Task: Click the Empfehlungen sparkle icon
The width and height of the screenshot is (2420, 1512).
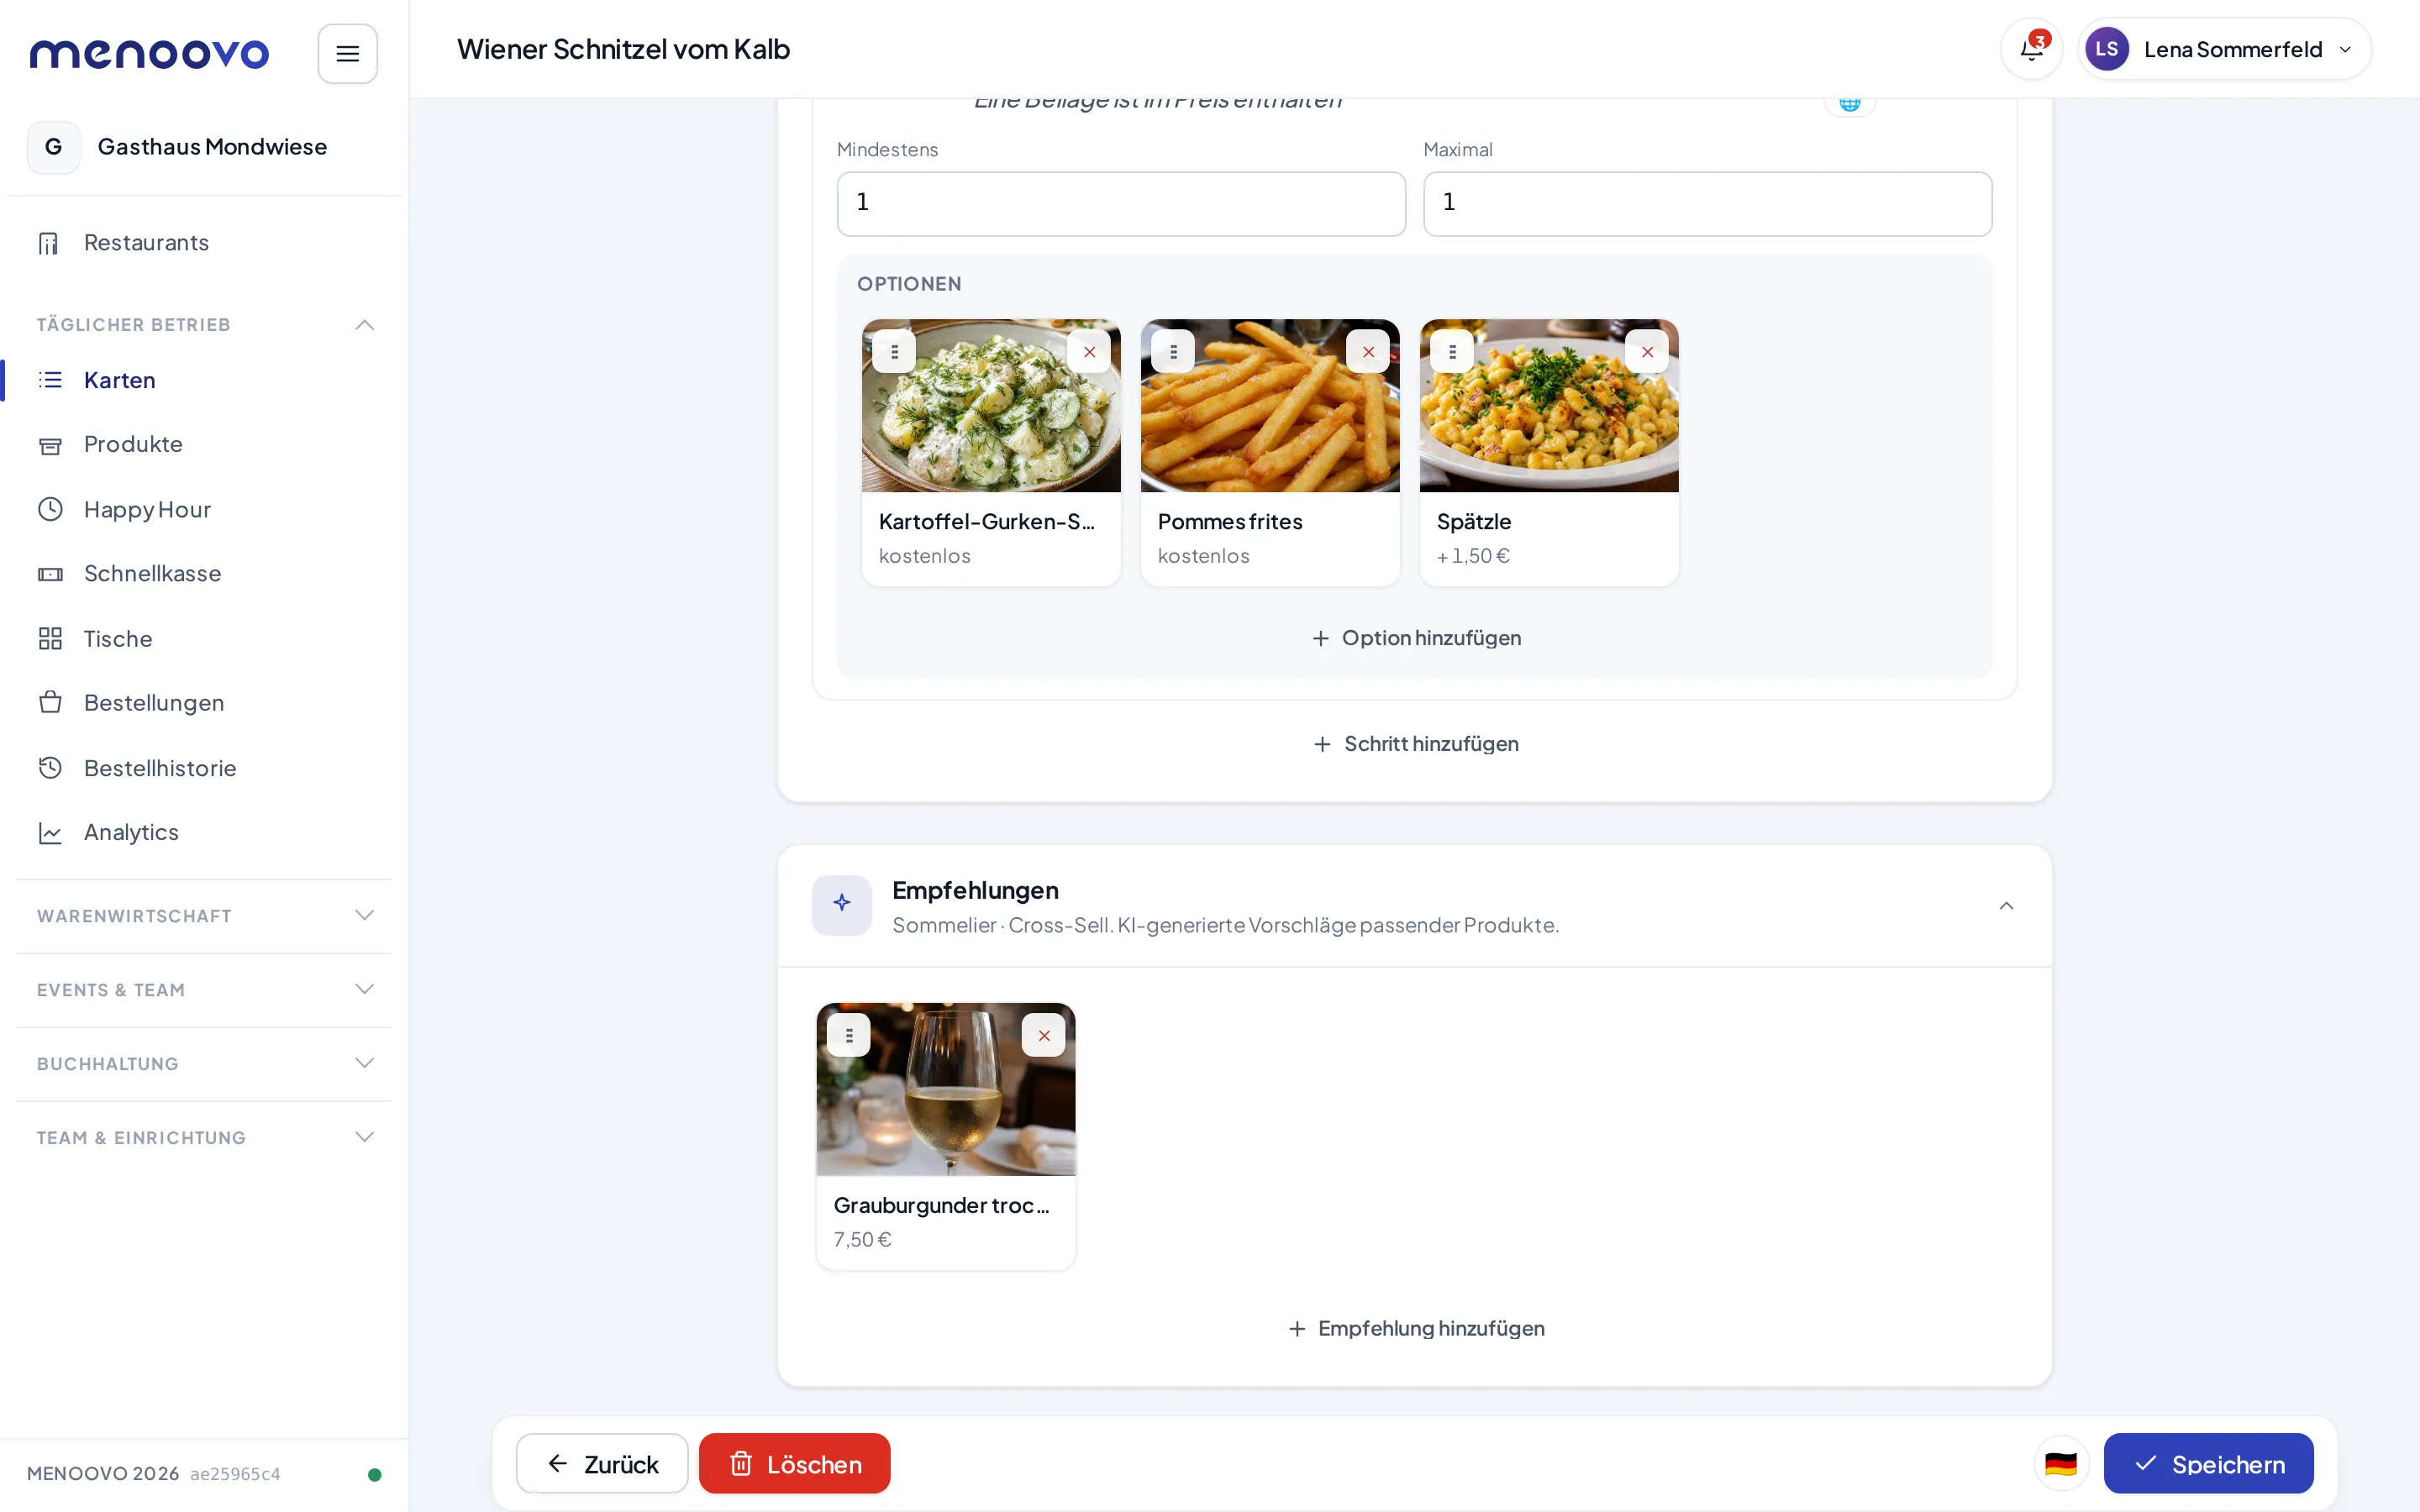Action: [842, 905]
